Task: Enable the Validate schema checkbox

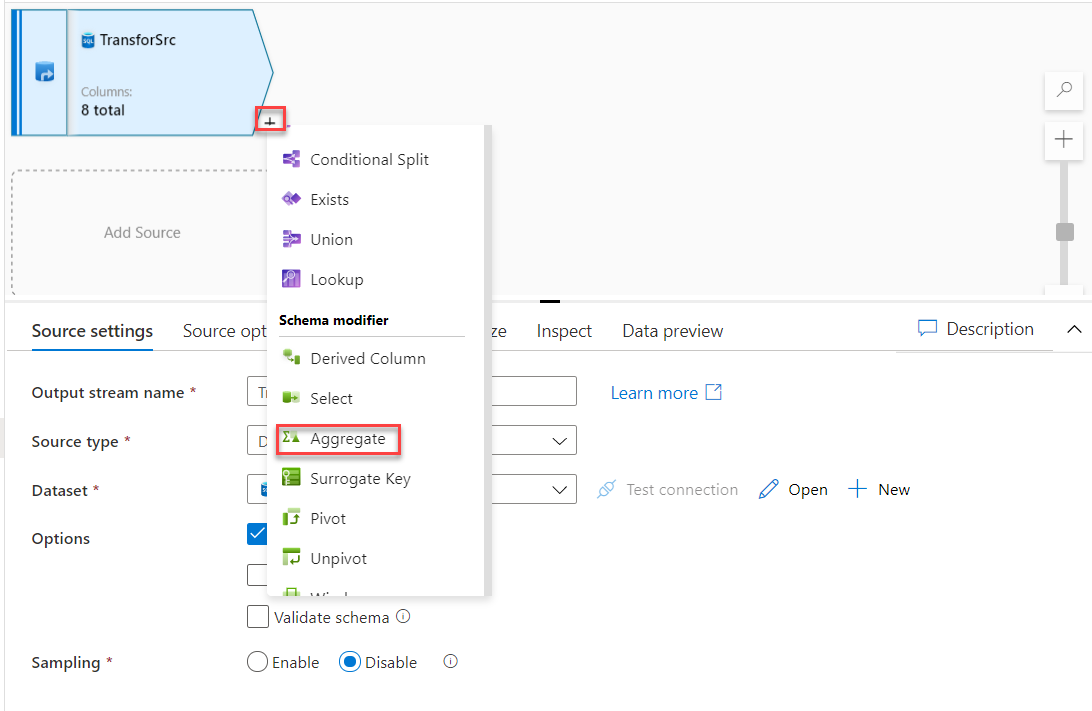Action: tap(258, 617)
